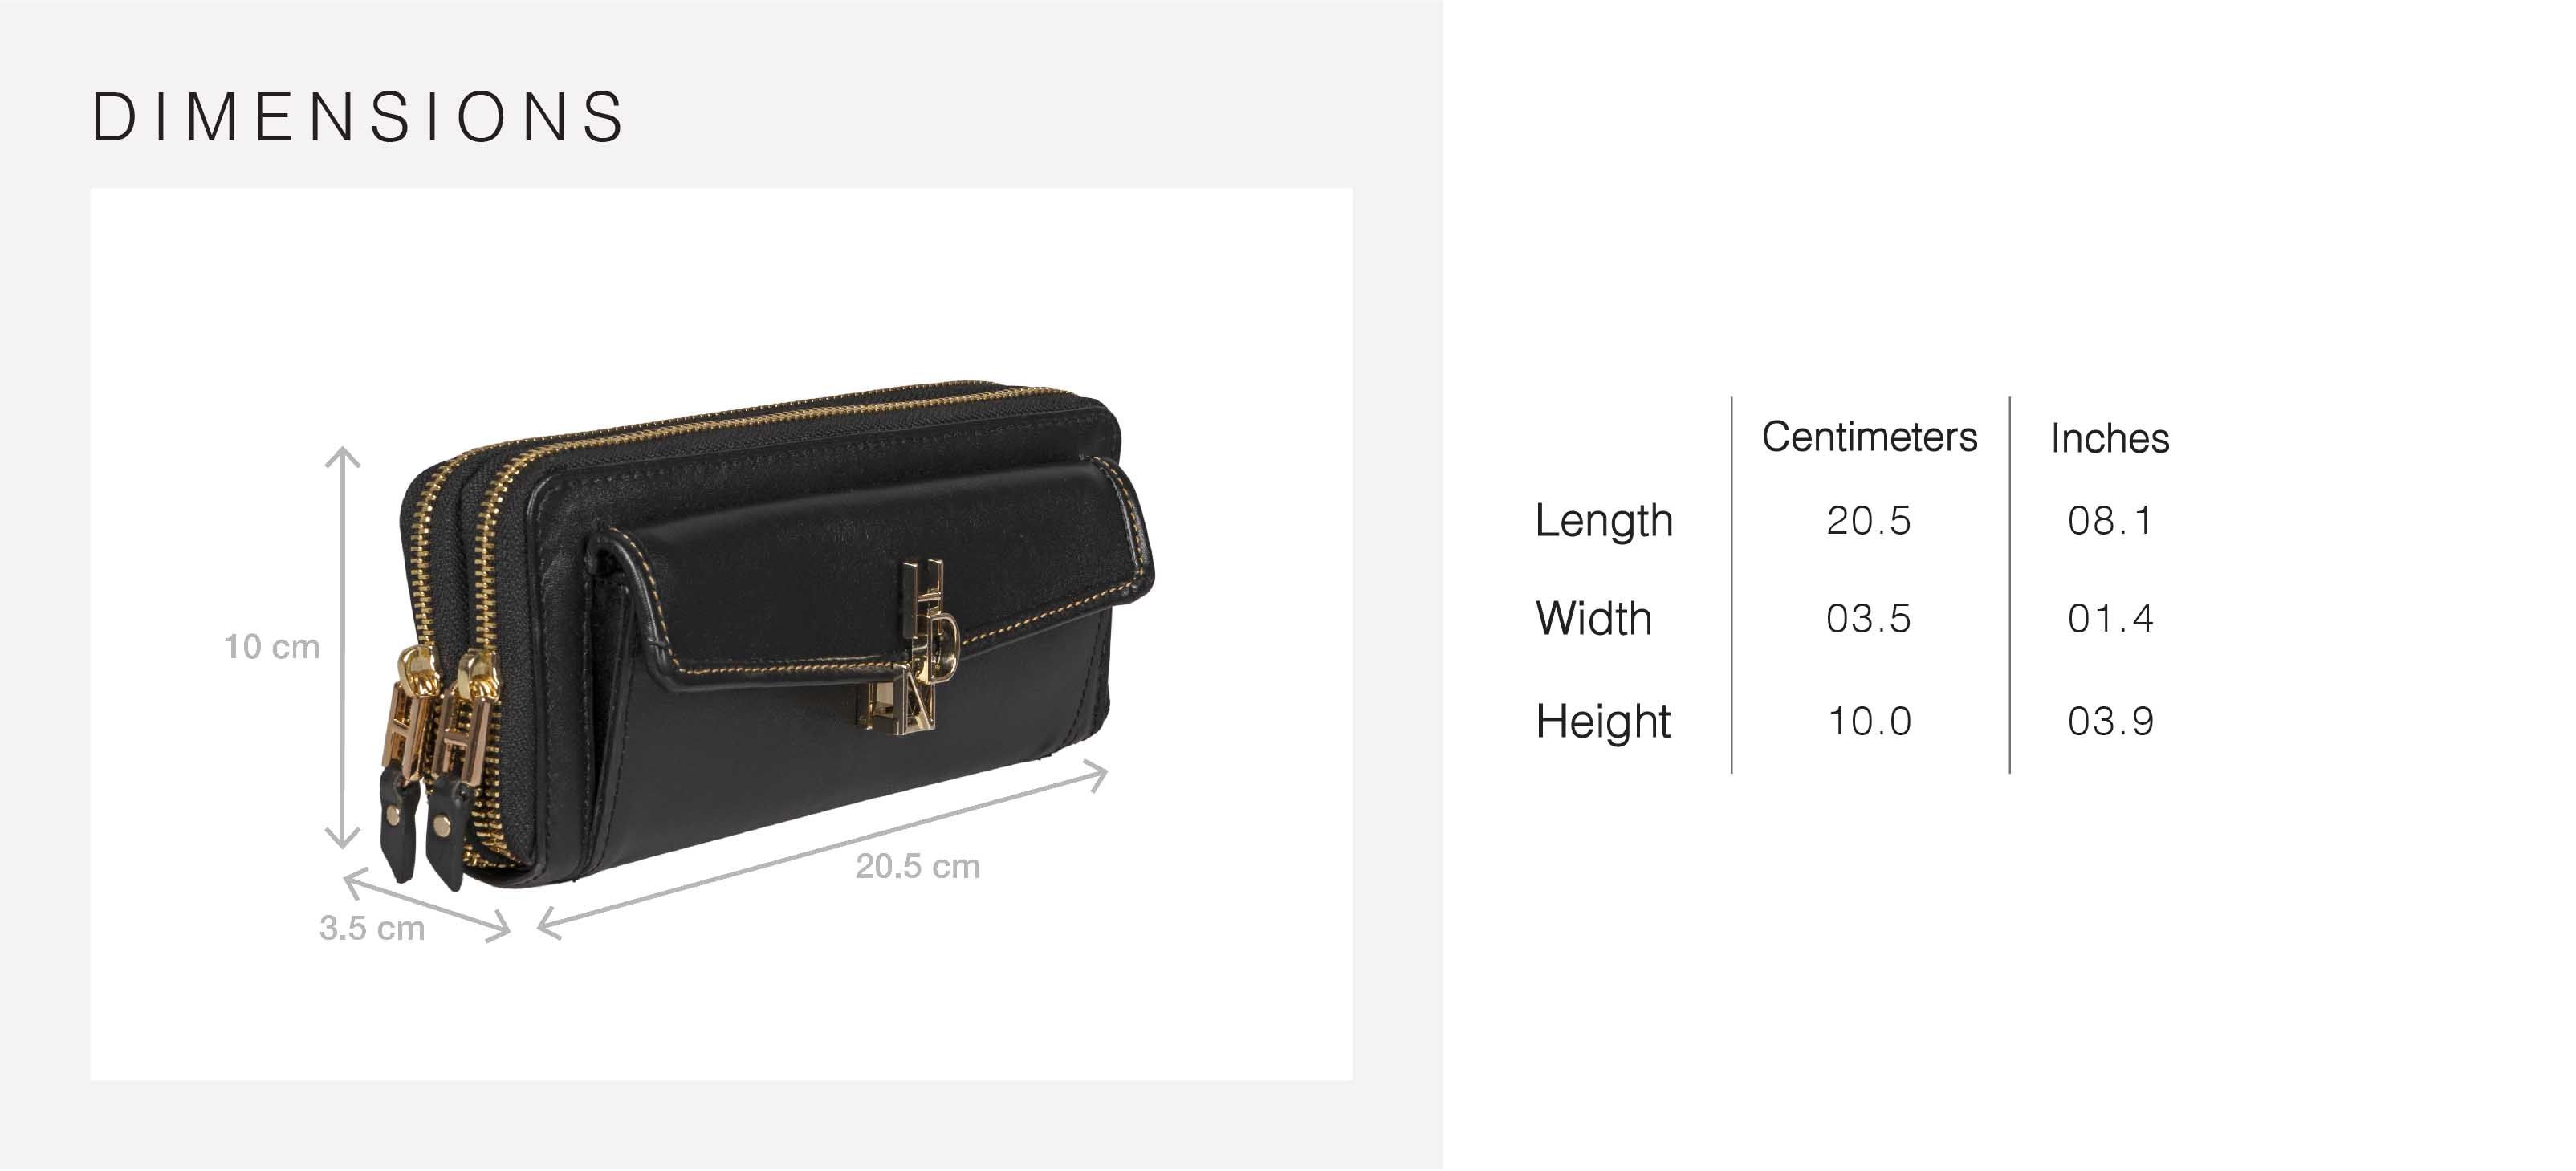This screenshot has width=2576, height=1171.
Task: Click the Width row label
Action: point(1593,618)
